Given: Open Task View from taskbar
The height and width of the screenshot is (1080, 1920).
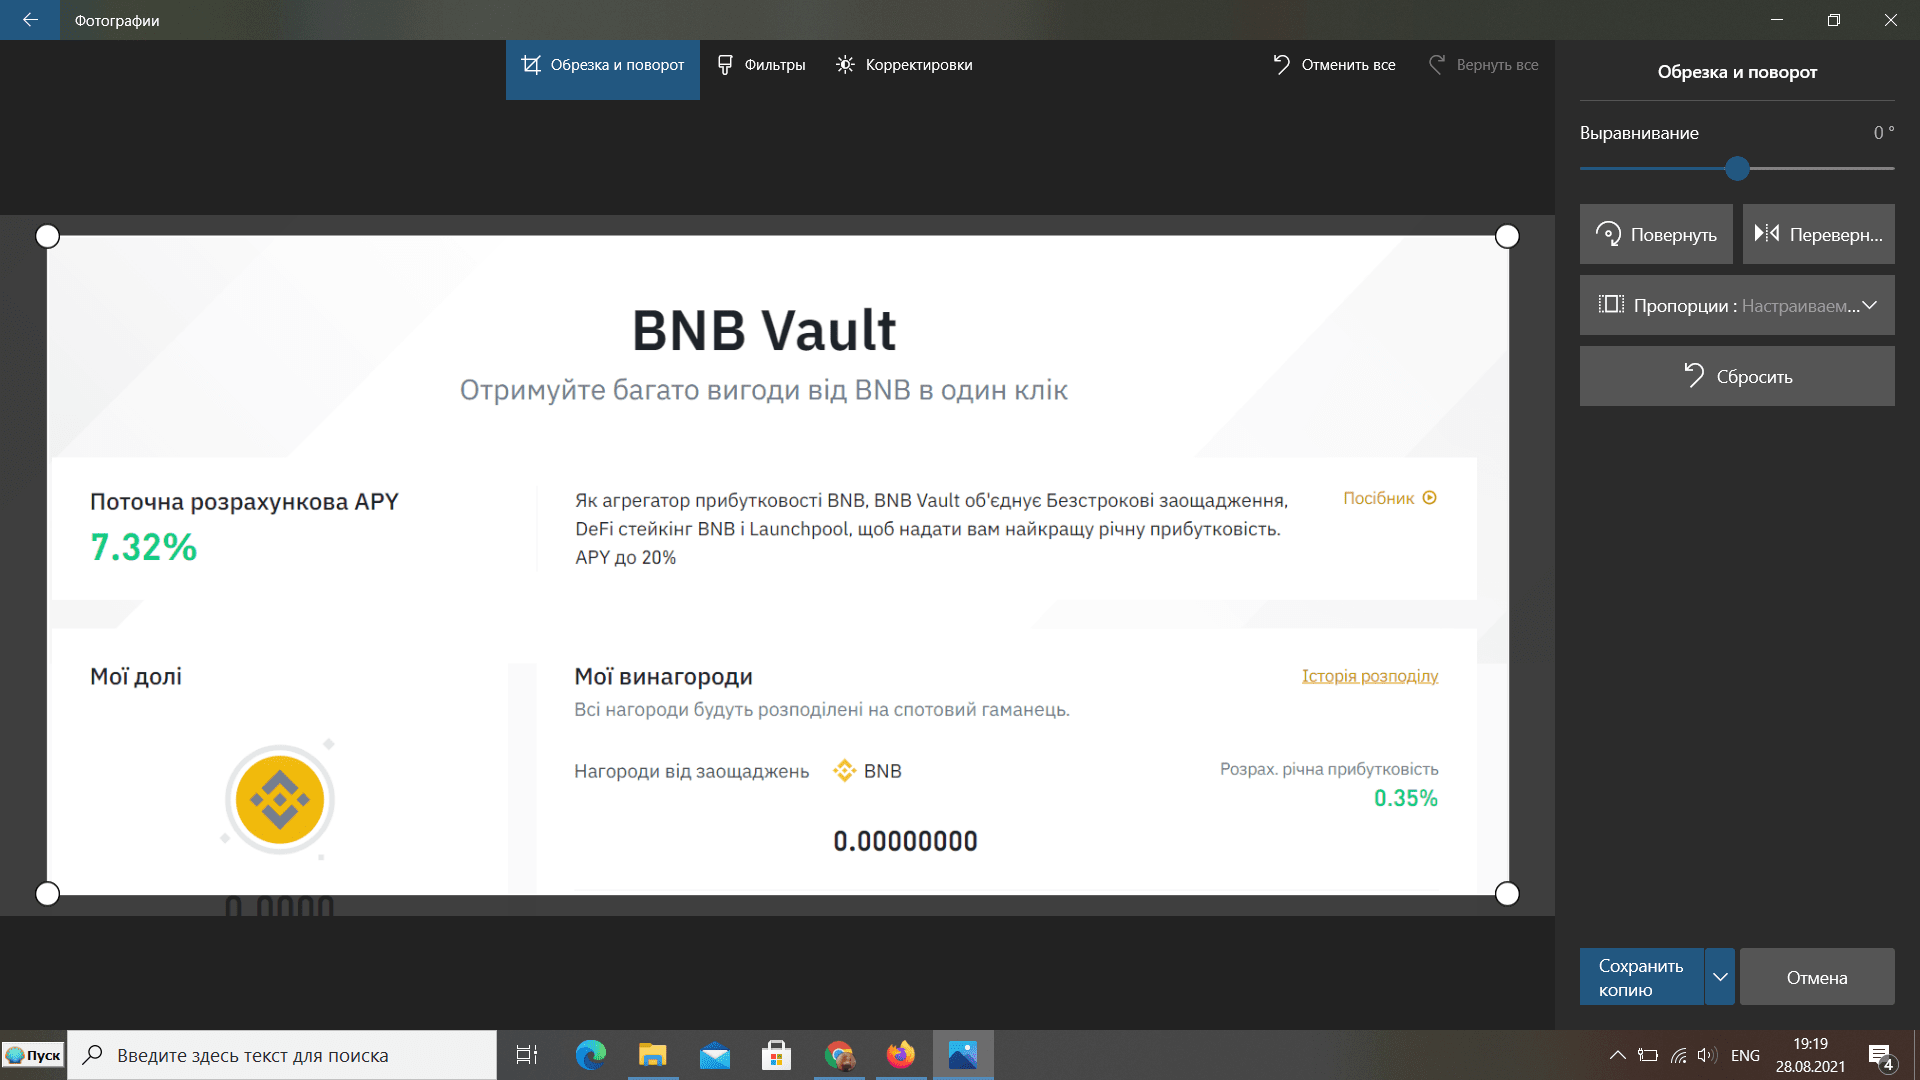Looking at the screenshot, I should (526, 1055).
